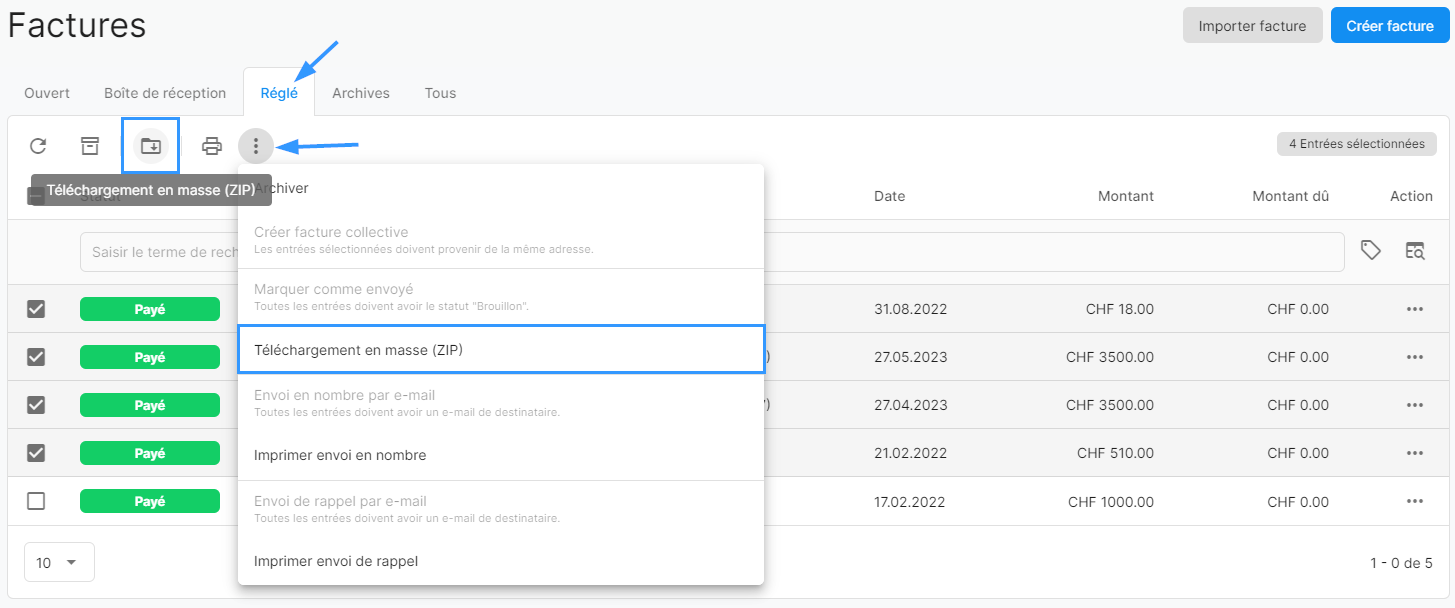
Task: Open the three-dot vertical more menu
Action: pyautogui.click(x=256, y=146)
